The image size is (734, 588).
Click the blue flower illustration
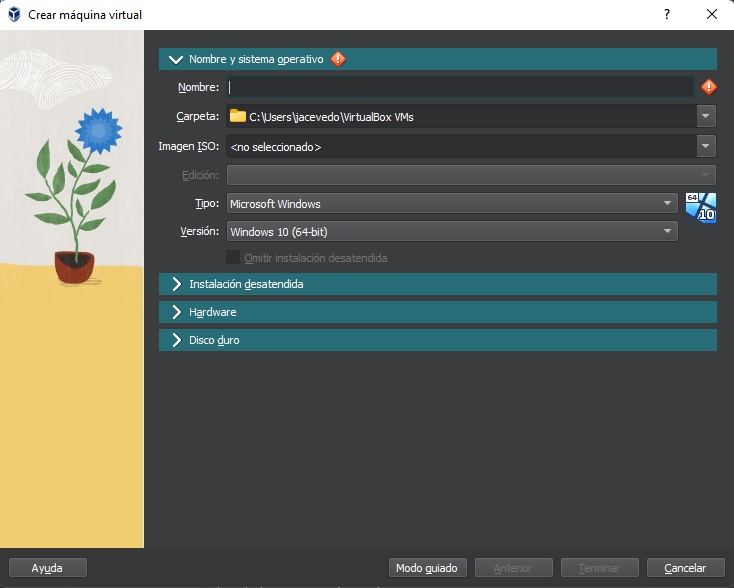[97, 130]
